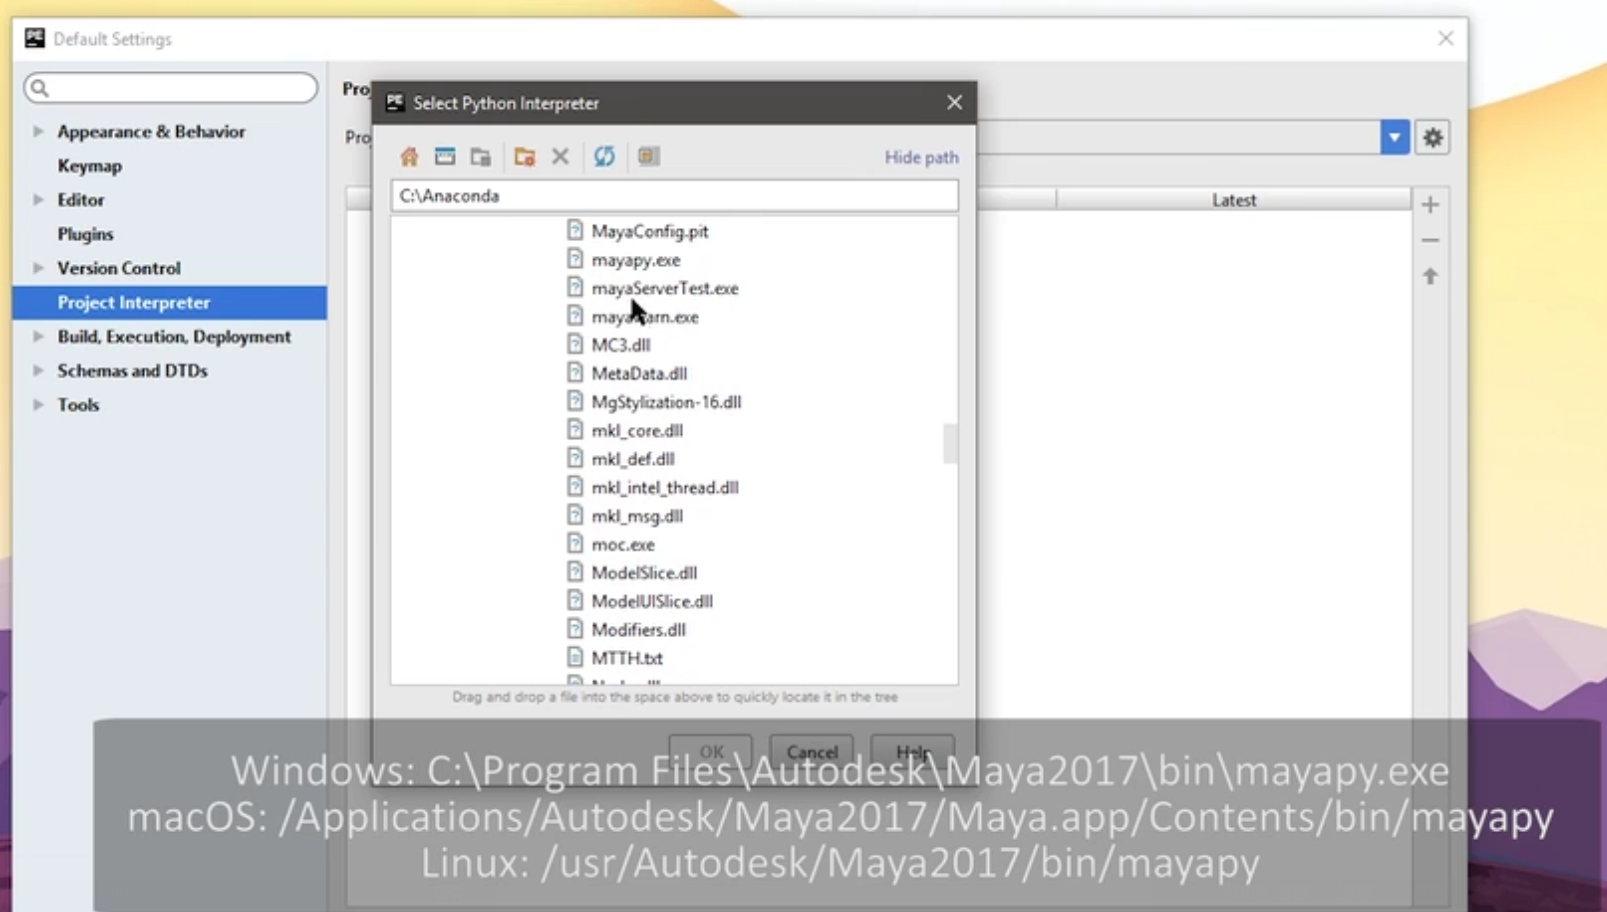Screen dimensions: 1607x912
Task: Select Modifiers.dll file
Action: [x=638, y=630]
